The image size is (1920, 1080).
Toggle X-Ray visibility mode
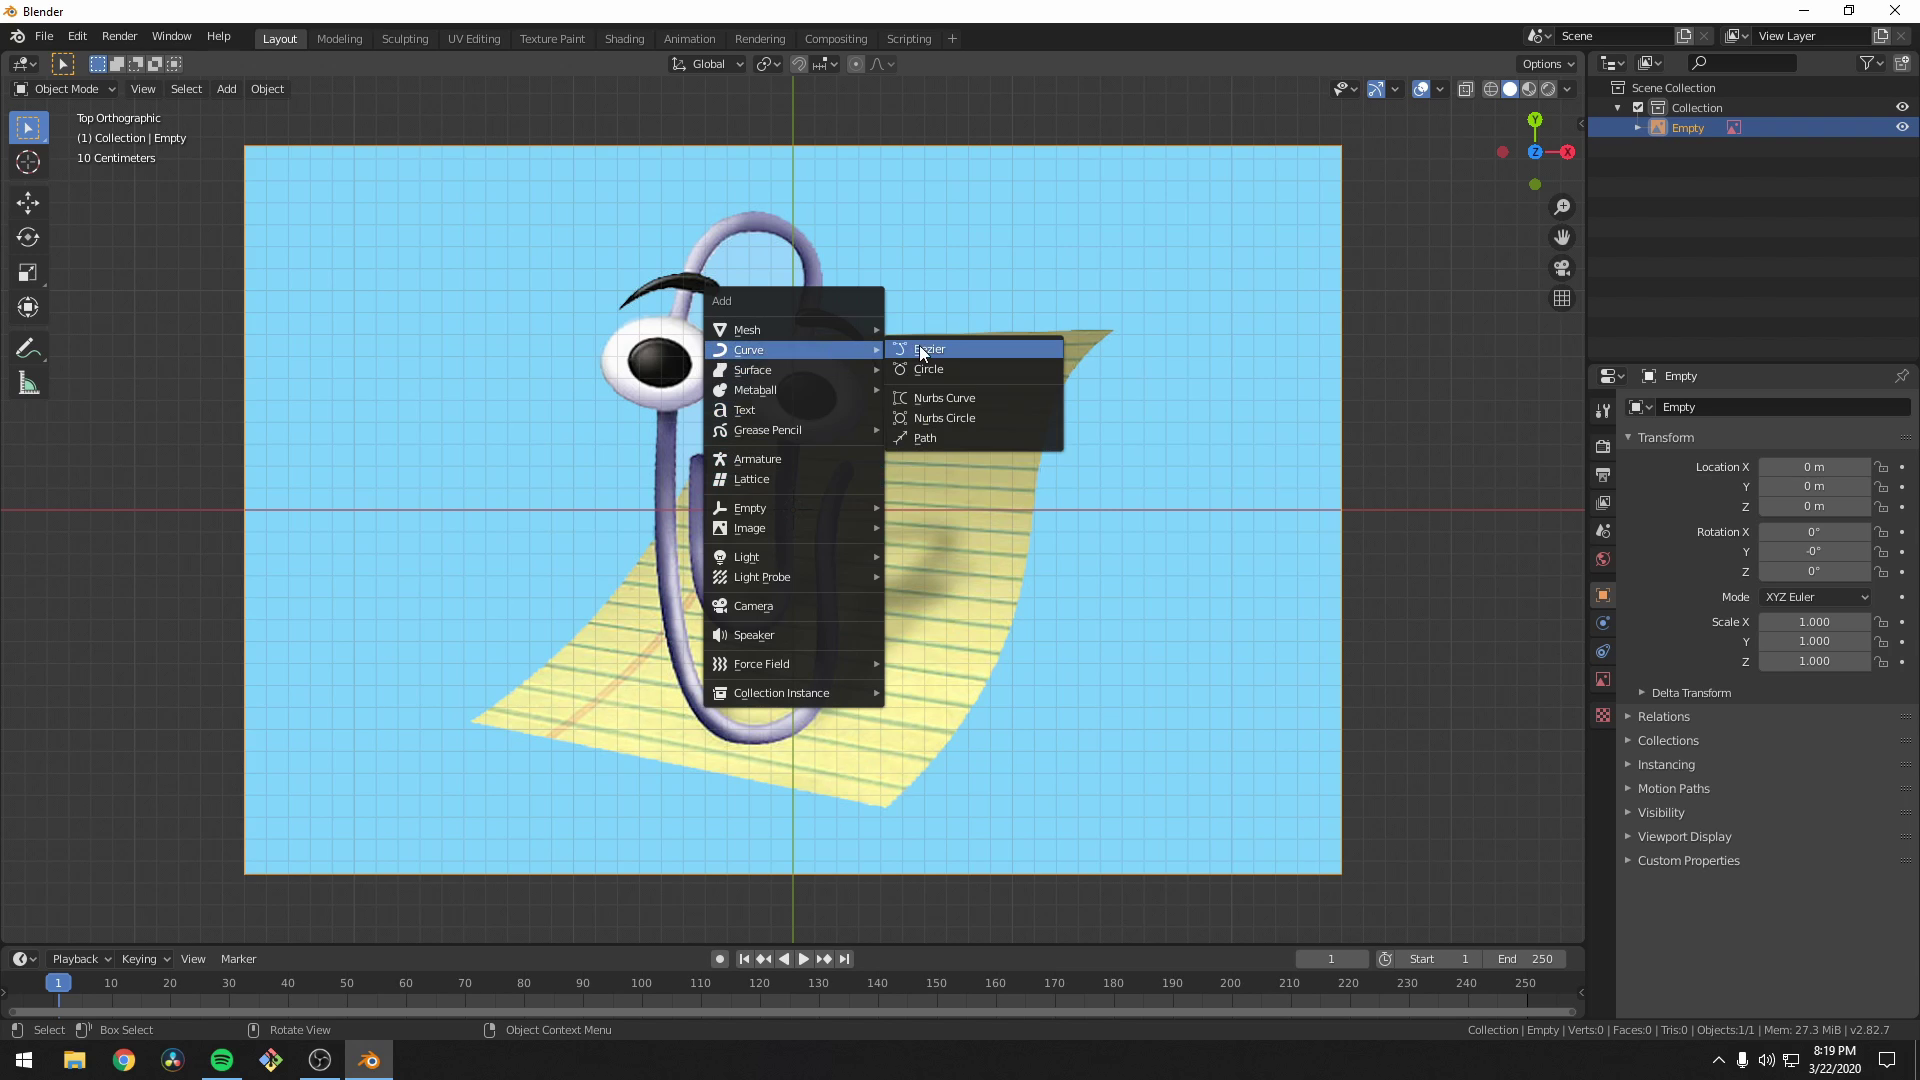(x=1462, y=88)
